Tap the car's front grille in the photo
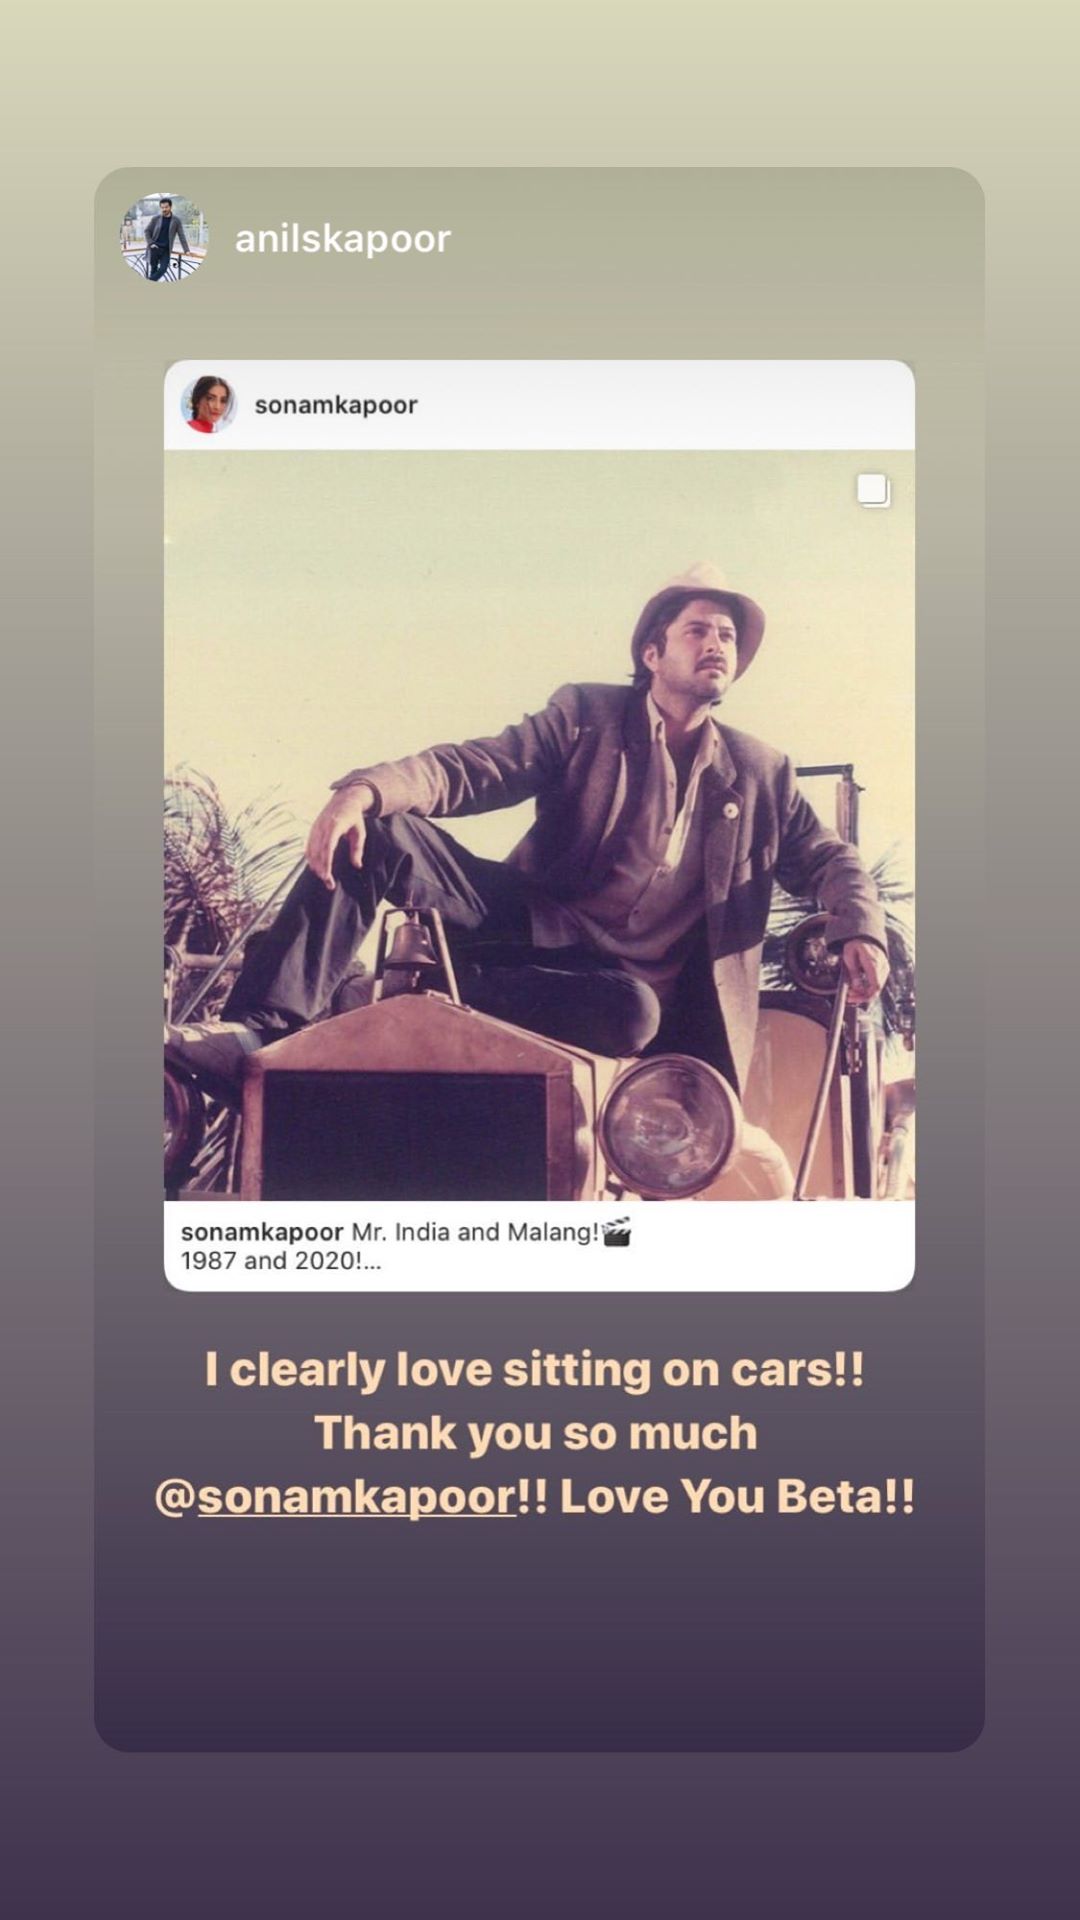The height and width of the screenshot is (1920, 1080). 404,1134
